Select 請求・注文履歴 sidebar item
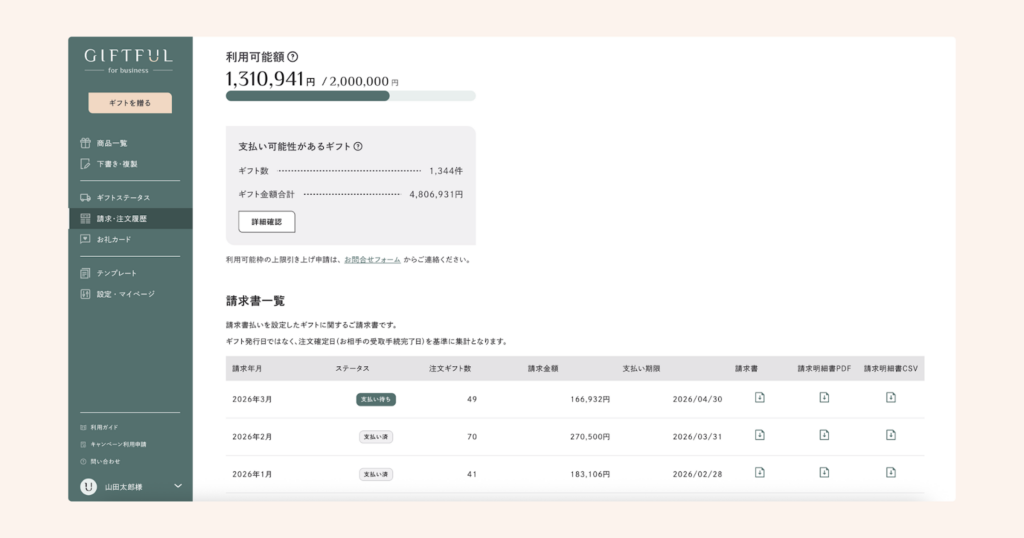 (122, 218)
